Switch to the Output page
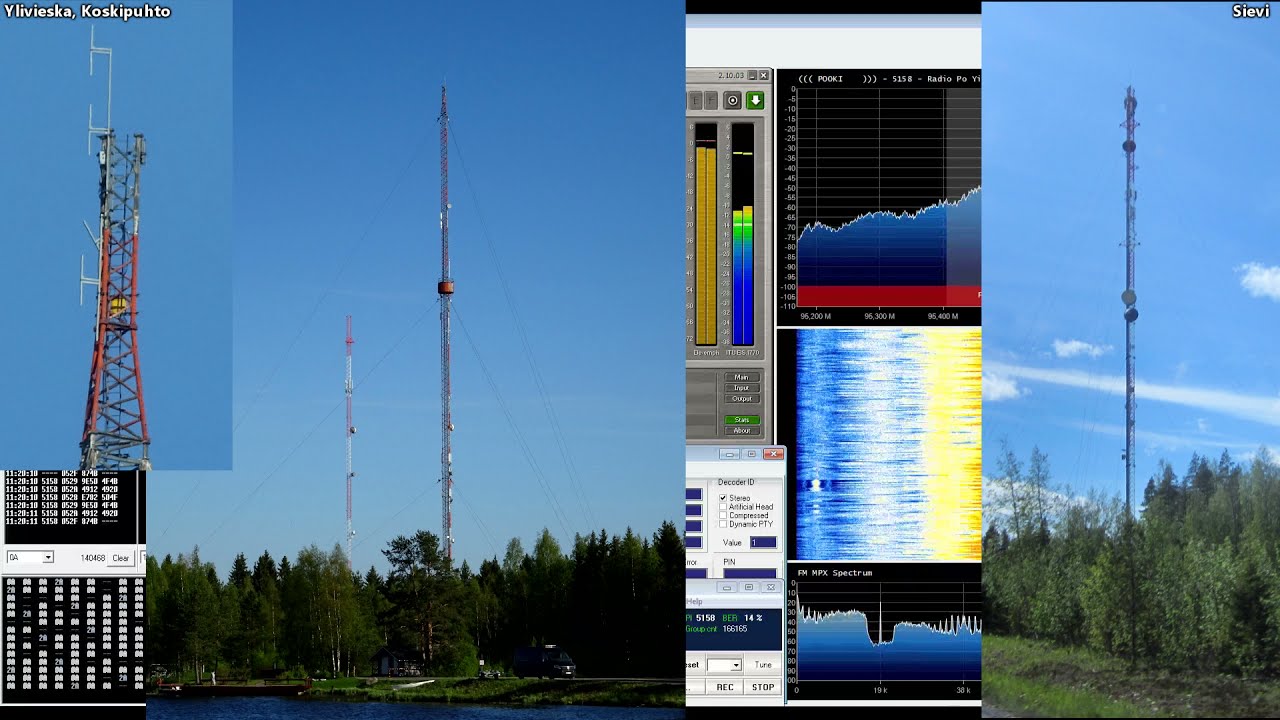The image size is (1280, 720). (x=741, y=399)
